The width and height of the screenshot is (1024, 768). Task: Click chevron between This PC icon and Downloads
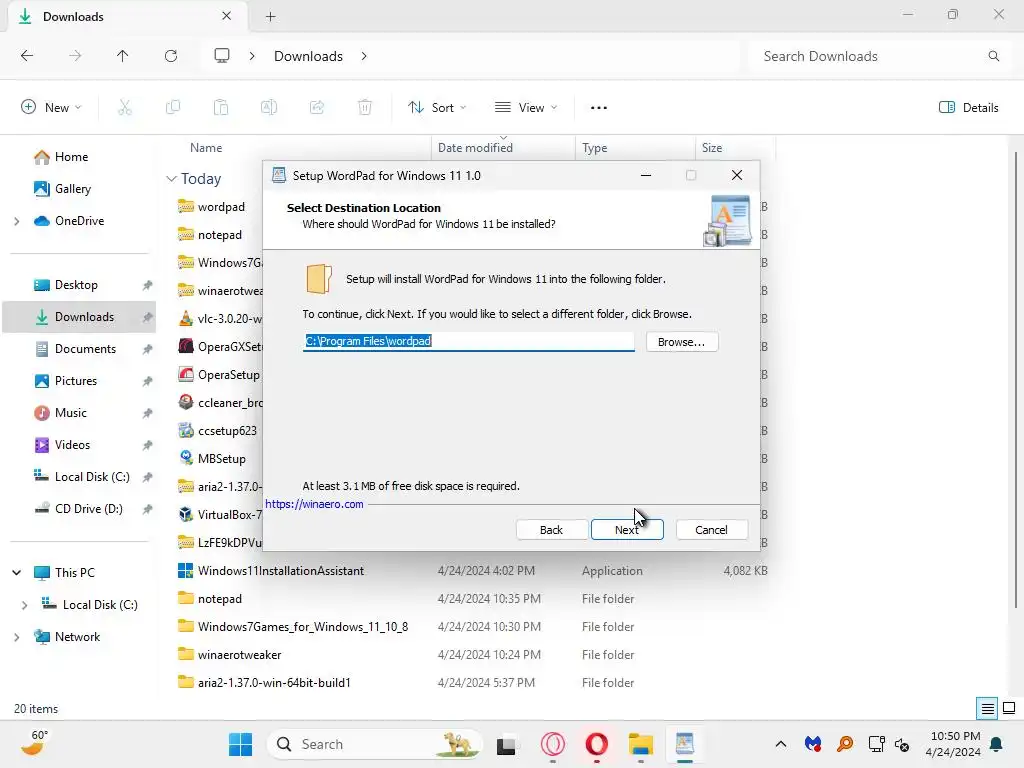coord(252,56)
